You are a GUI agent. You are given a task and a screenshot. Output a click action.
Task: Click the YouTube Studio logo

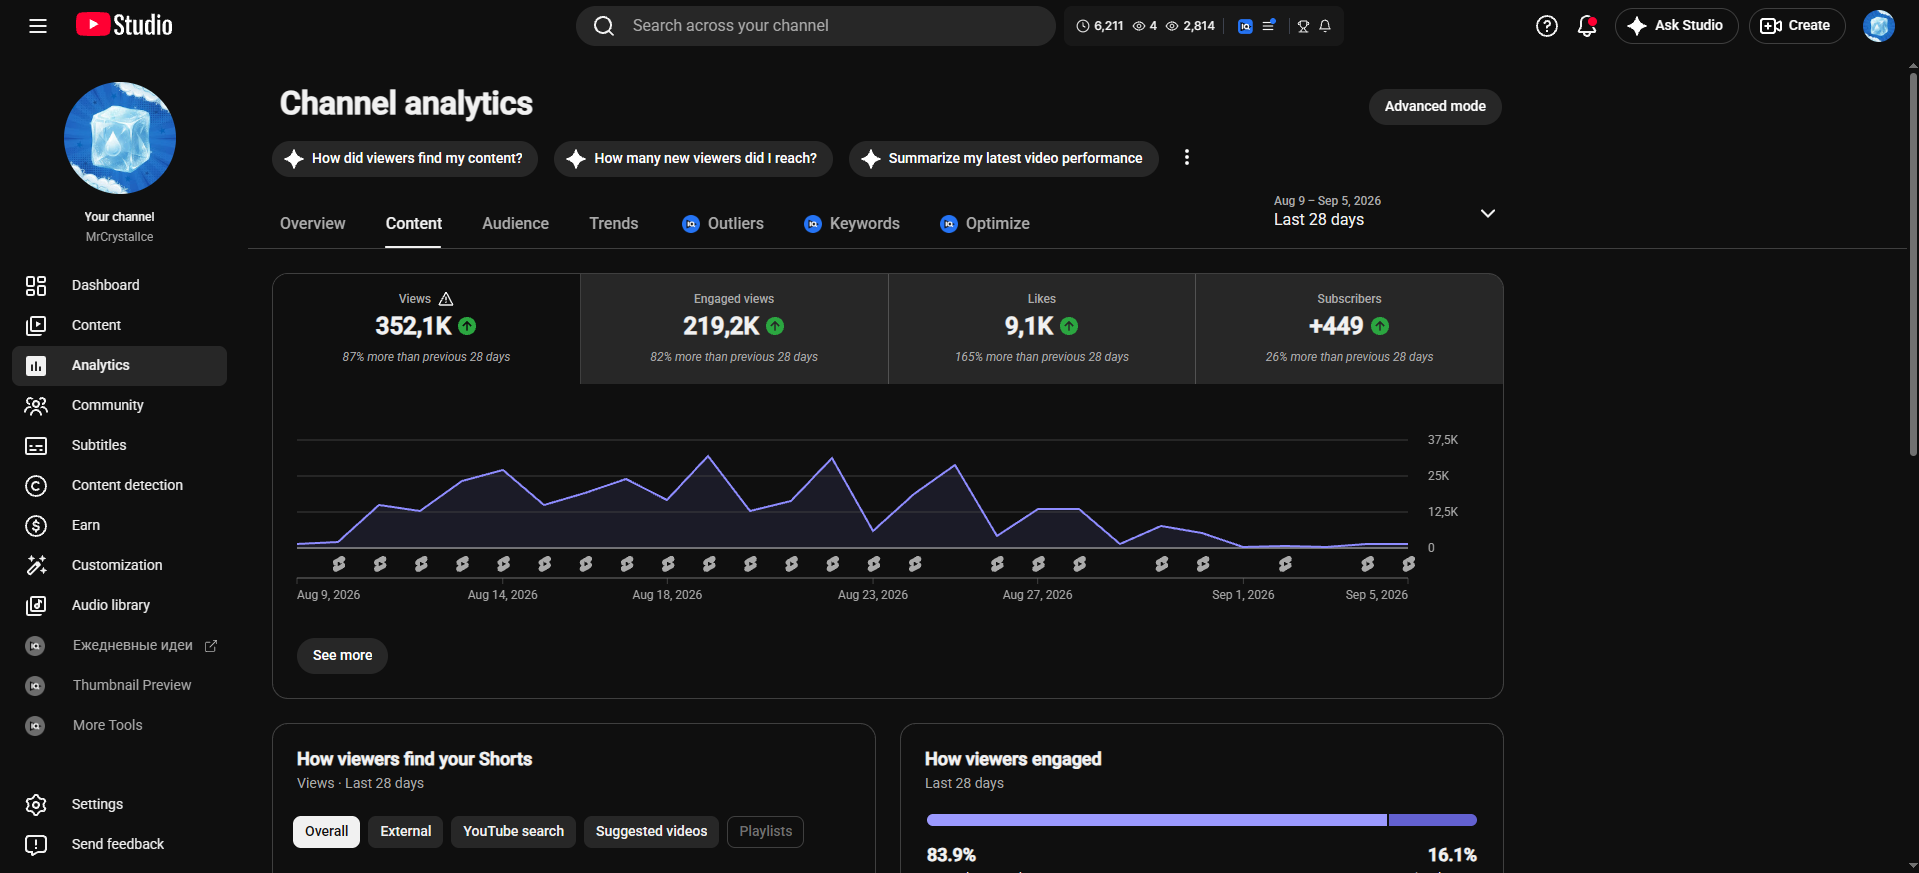coord(124,25)
